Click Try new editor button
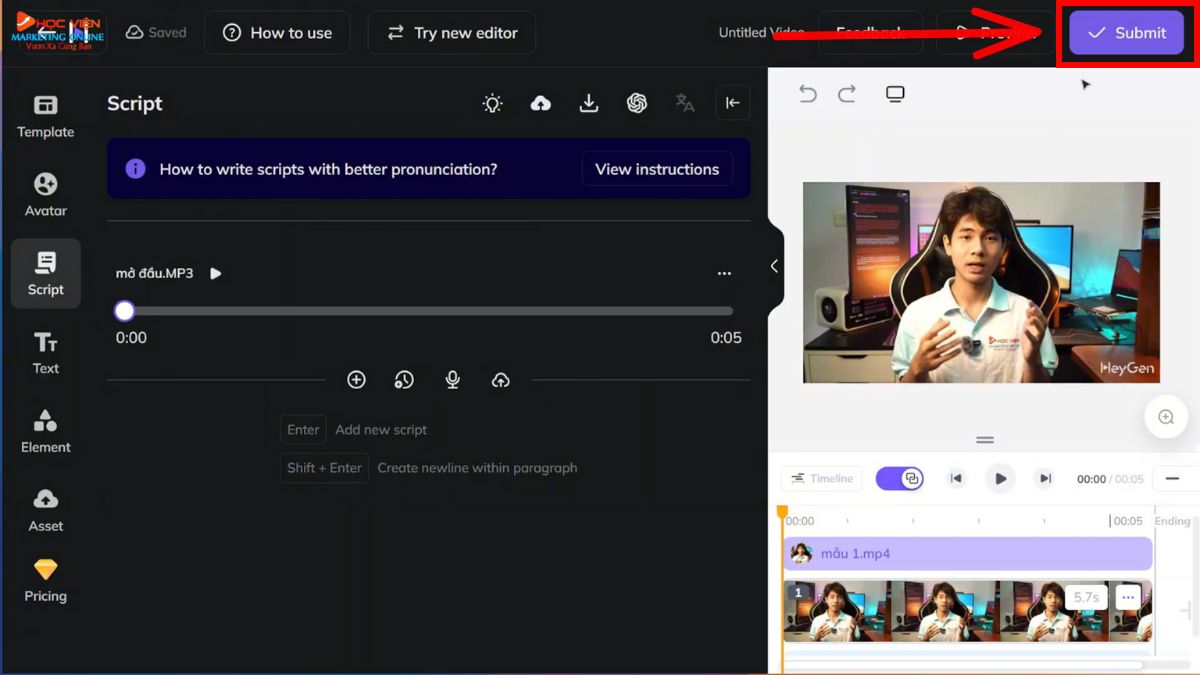This screenshot has width=1200, height=675. (452, 33)
